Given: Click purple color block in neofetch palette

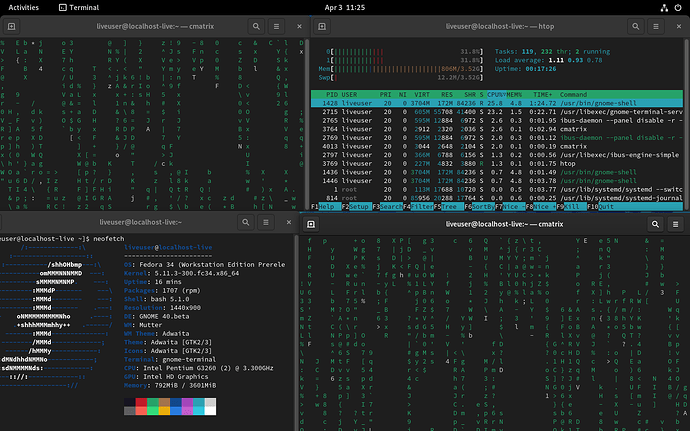Looking at the screenshot, I should click(x=187, y=402).
